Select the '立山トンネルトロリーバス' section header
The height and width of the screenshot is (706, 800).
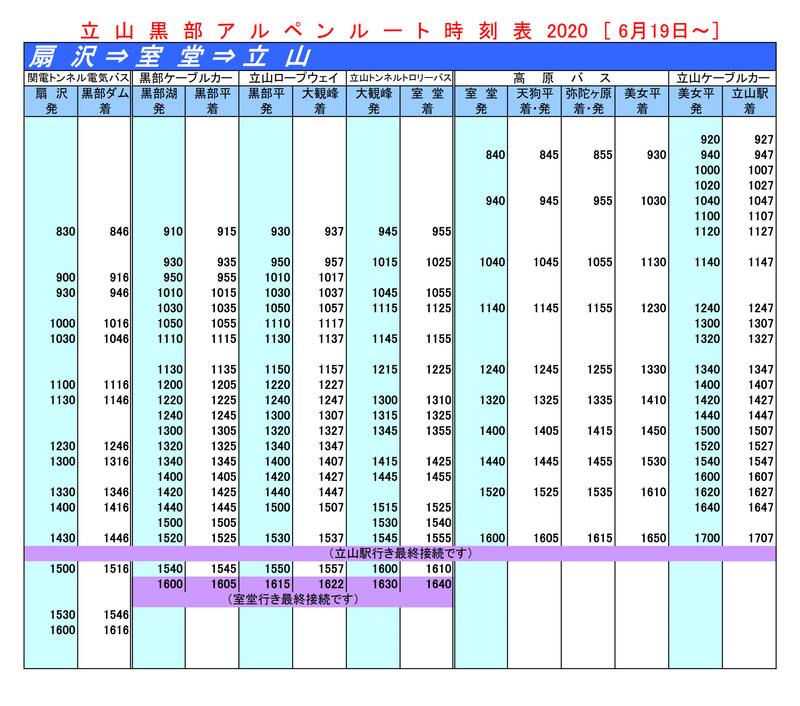click(x=400, y=78)
